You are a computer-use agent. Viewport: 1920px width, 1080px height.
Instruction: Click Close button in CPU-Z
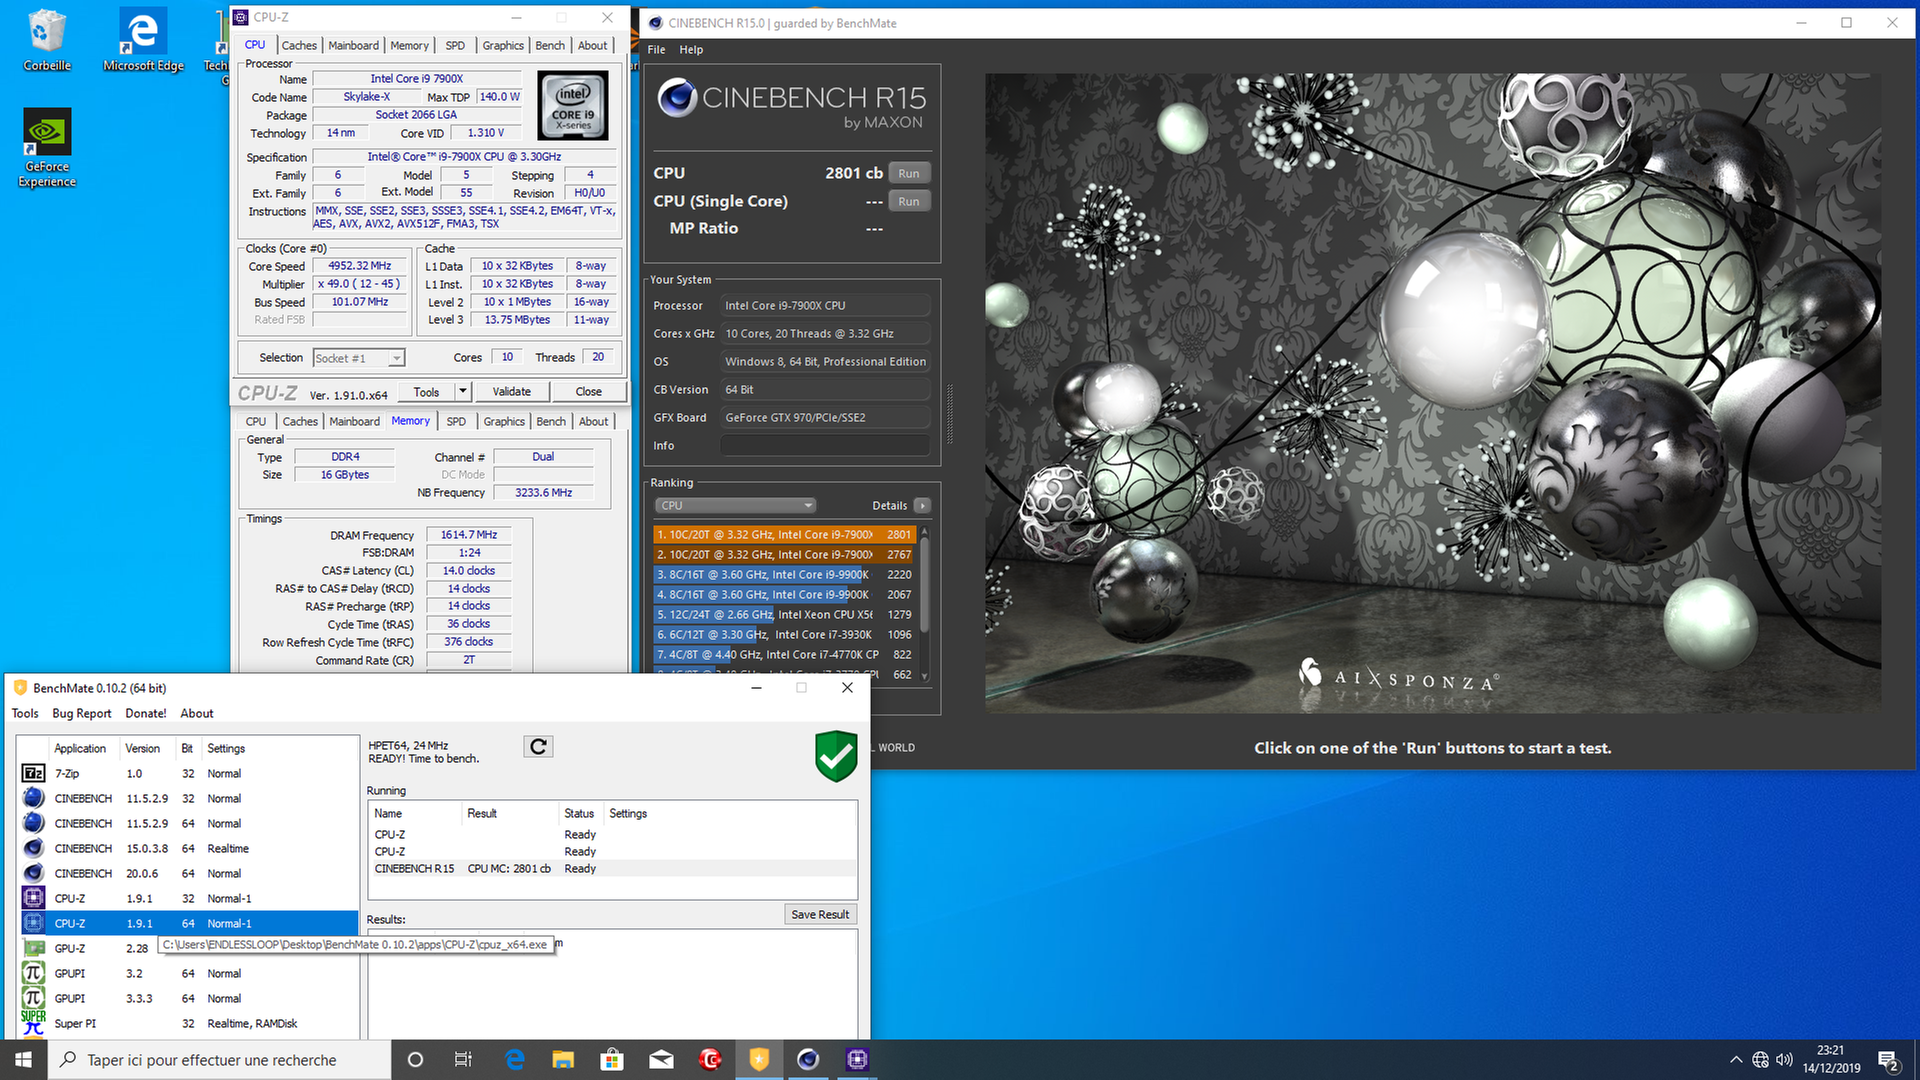(x=589, y=392)
